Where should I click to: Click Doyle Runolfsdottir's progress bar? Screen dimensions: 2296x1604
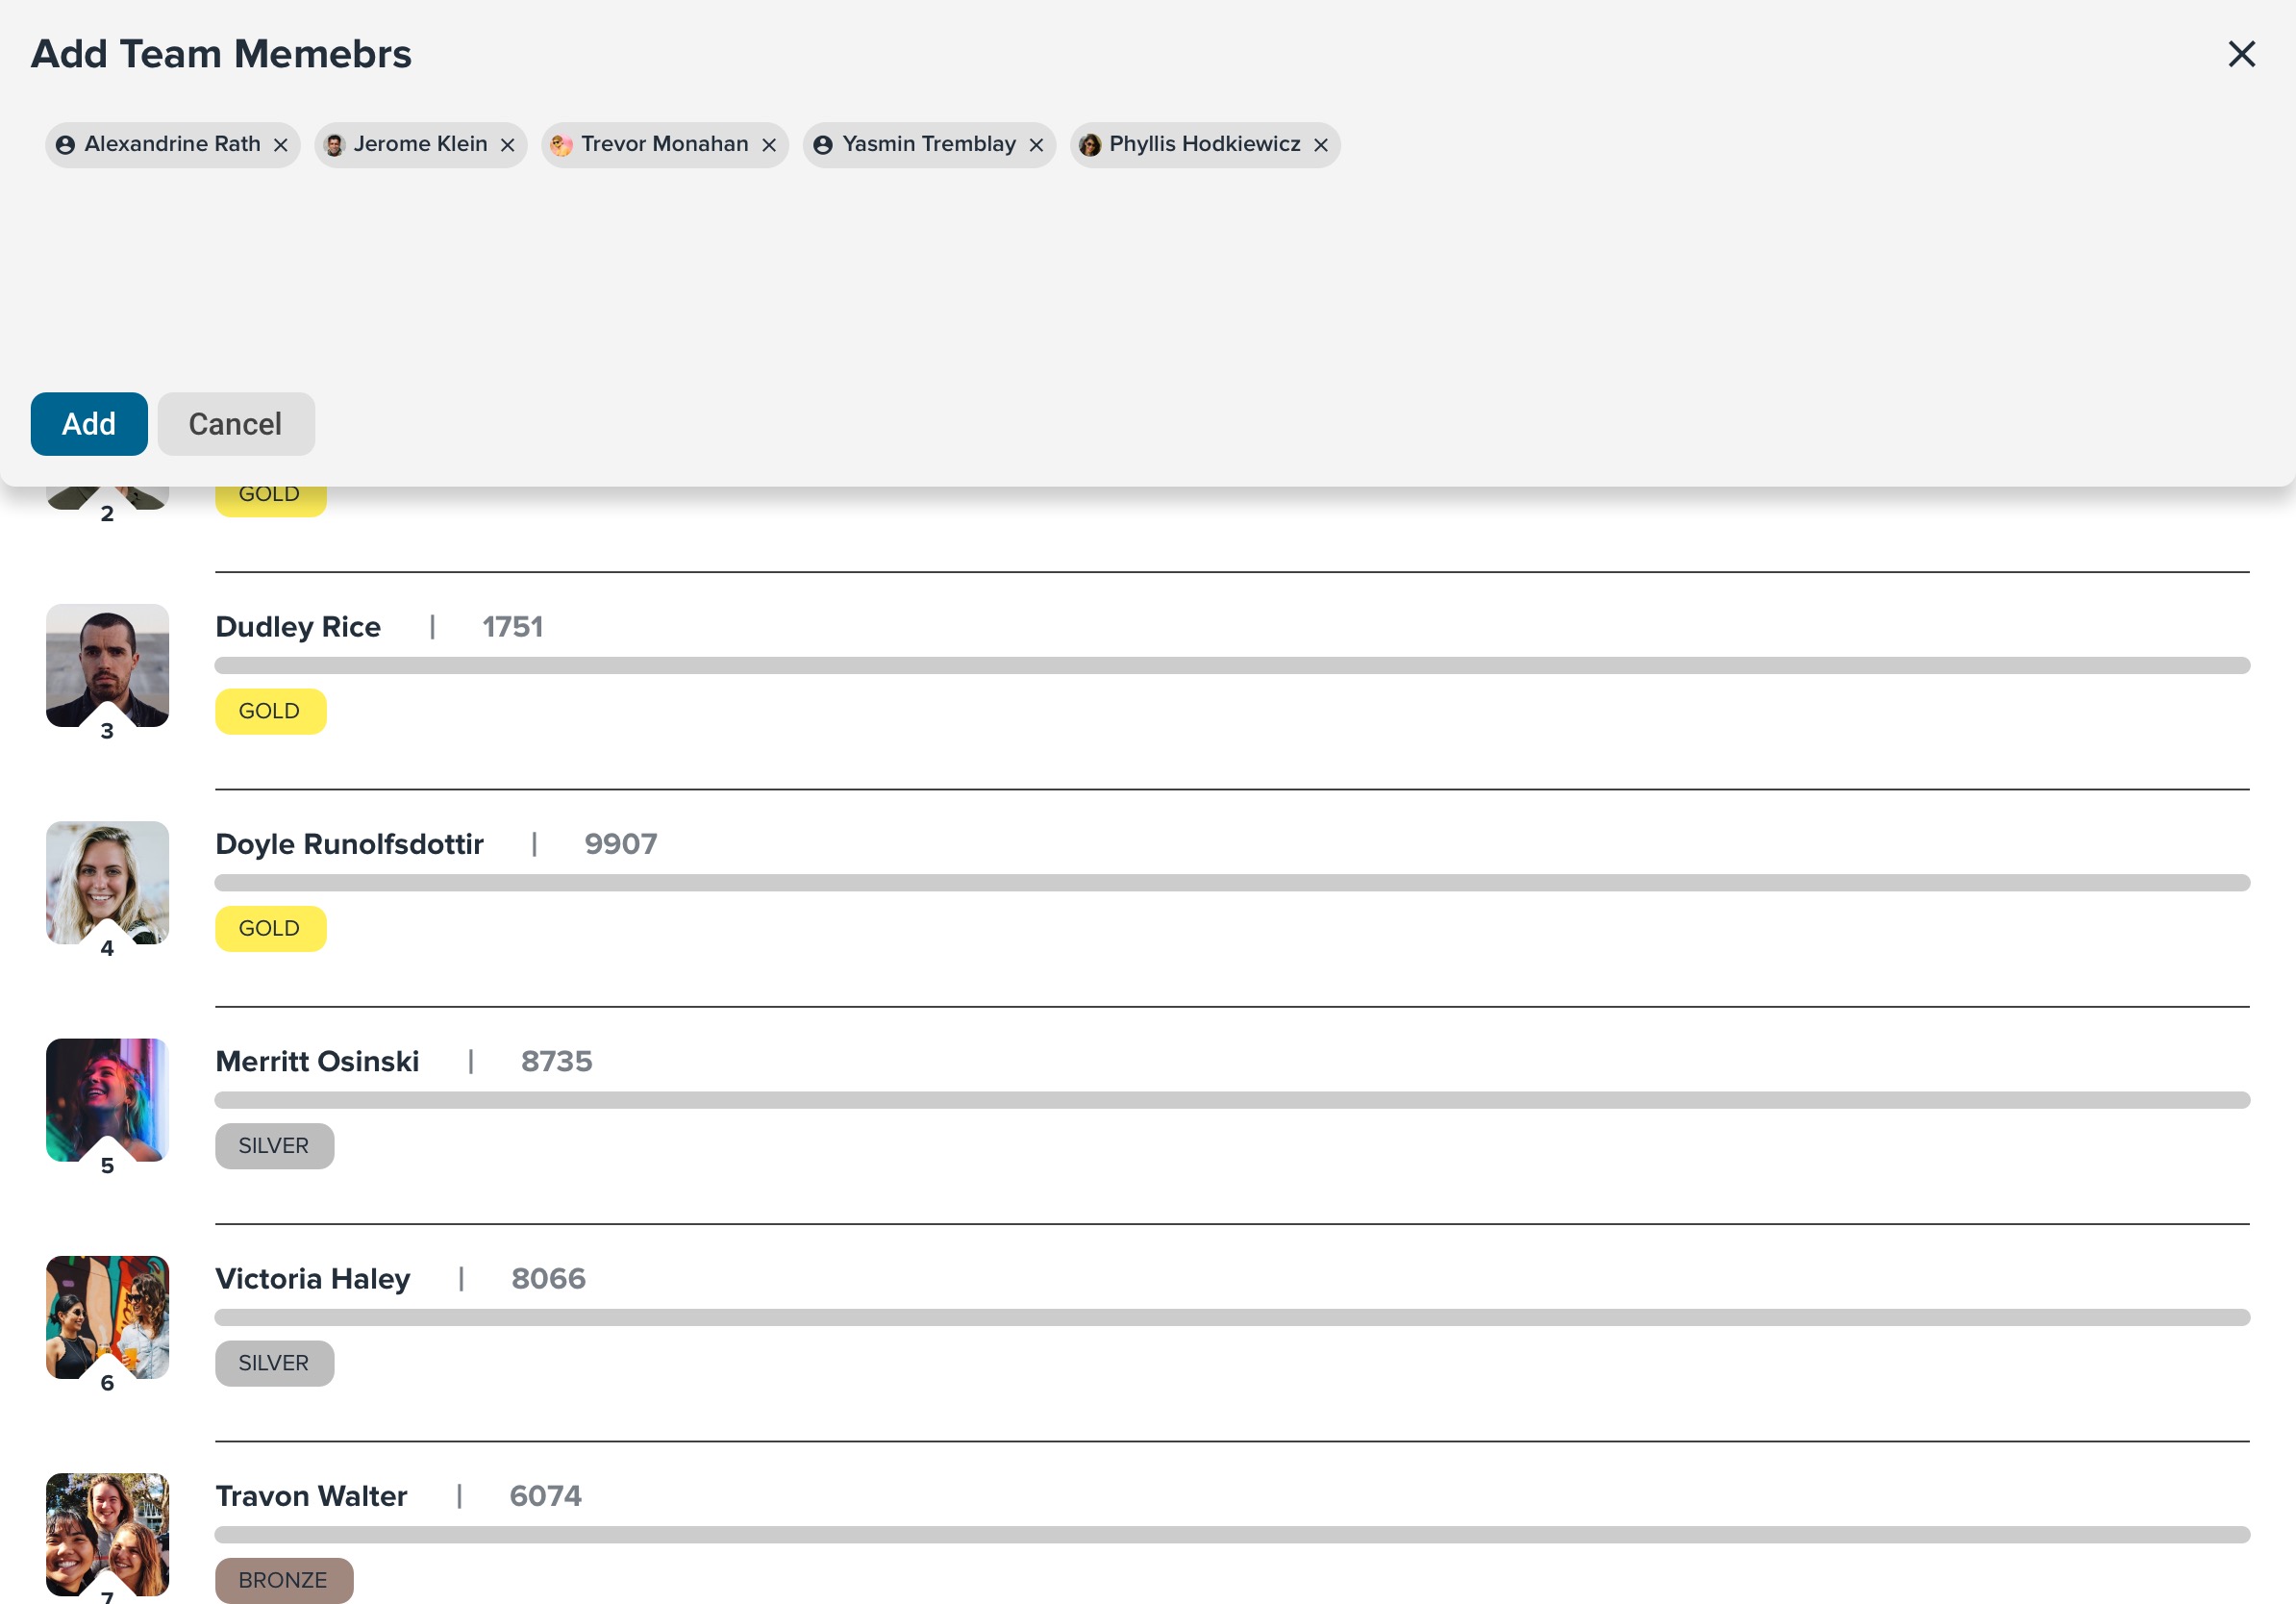[1232, 883]
